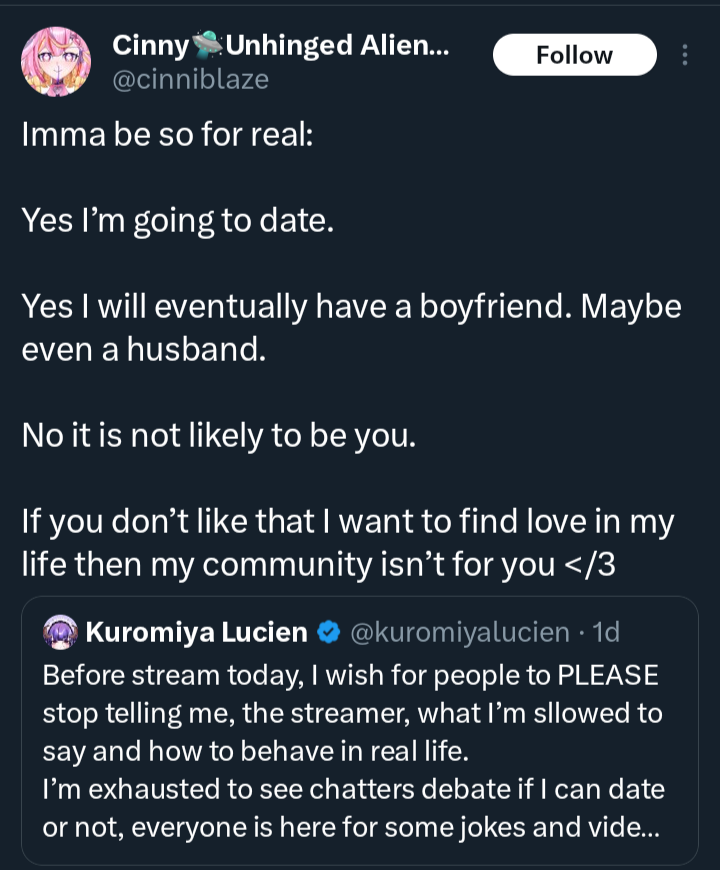Viewport: 720px width, 870px height.
Task: Click the "Yes I'm going to date." line
Action: click(176, 221)
